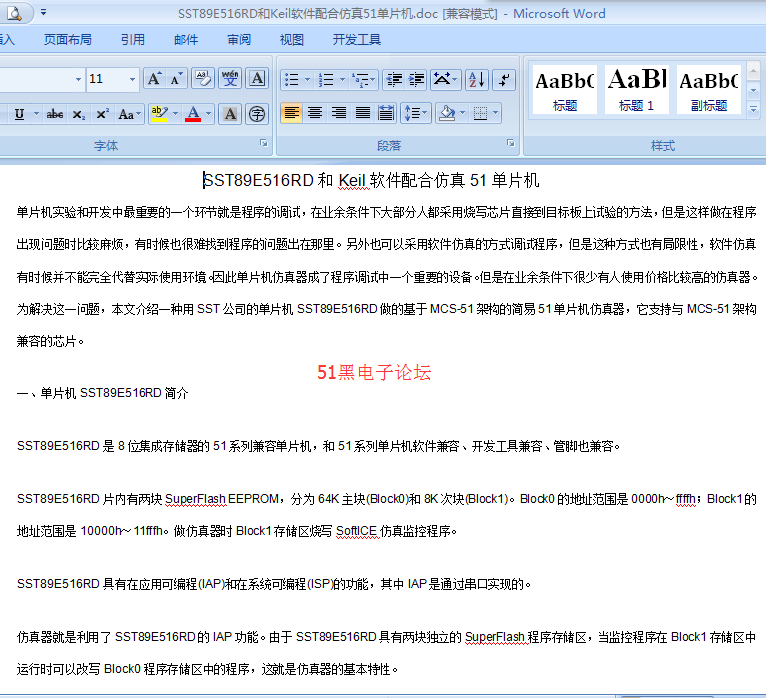Open the Phonetic Guide (wén) tool
The height and width of the screenshot is (698, 766).
click(230, 79)
